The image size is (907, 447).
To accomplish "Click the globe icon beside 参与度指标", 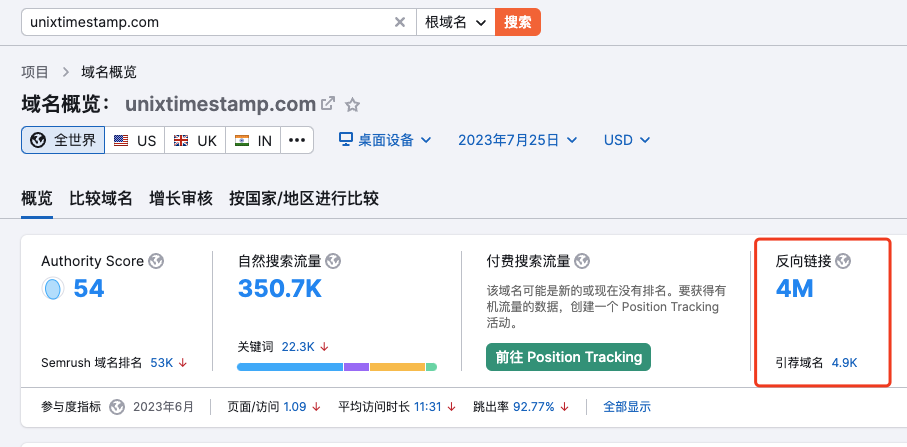I will (117, 407).
